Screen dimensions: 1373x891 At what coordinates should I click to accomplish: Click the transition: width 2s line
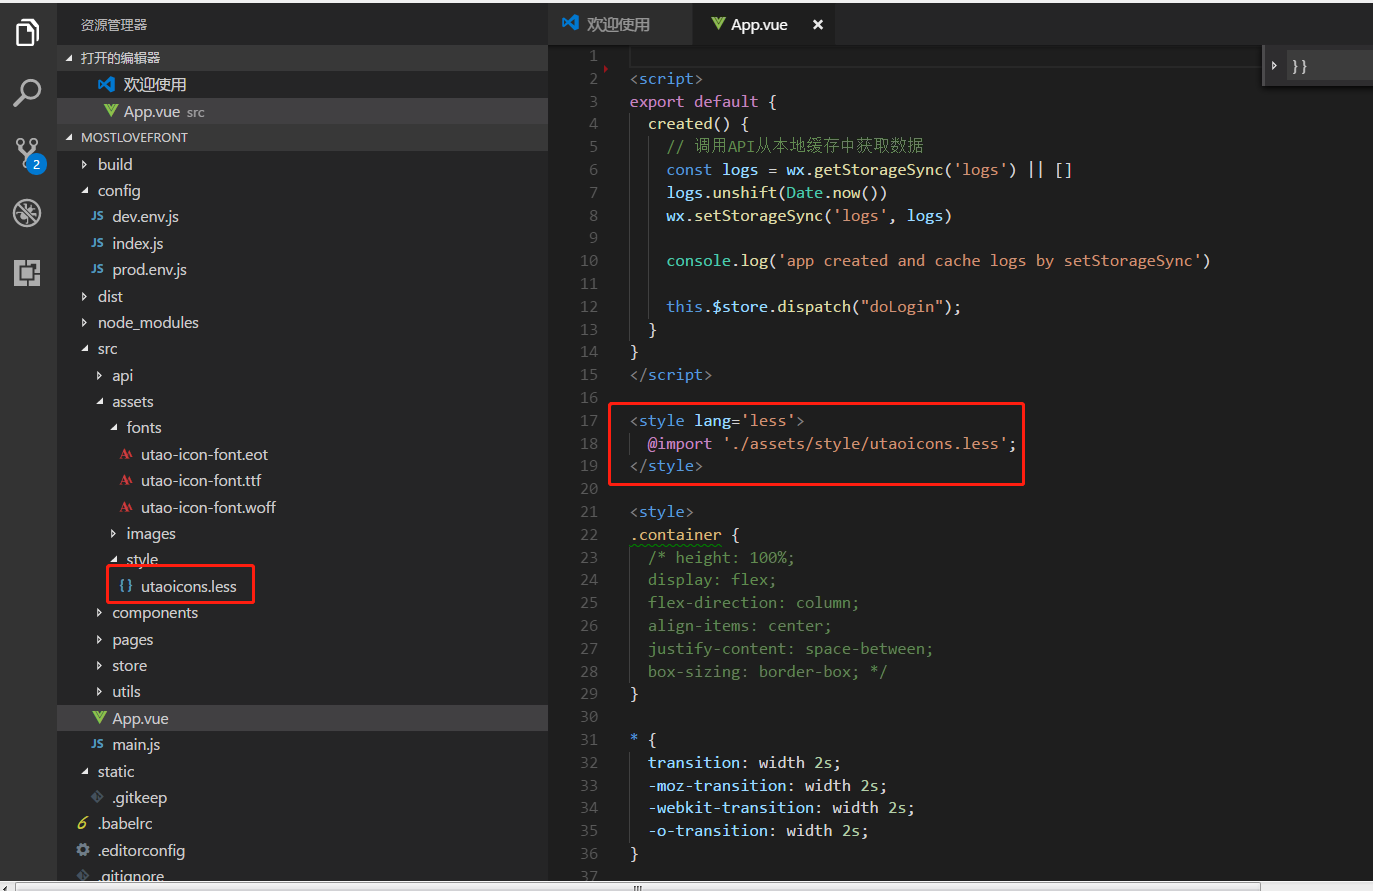(x=744, y=762)
